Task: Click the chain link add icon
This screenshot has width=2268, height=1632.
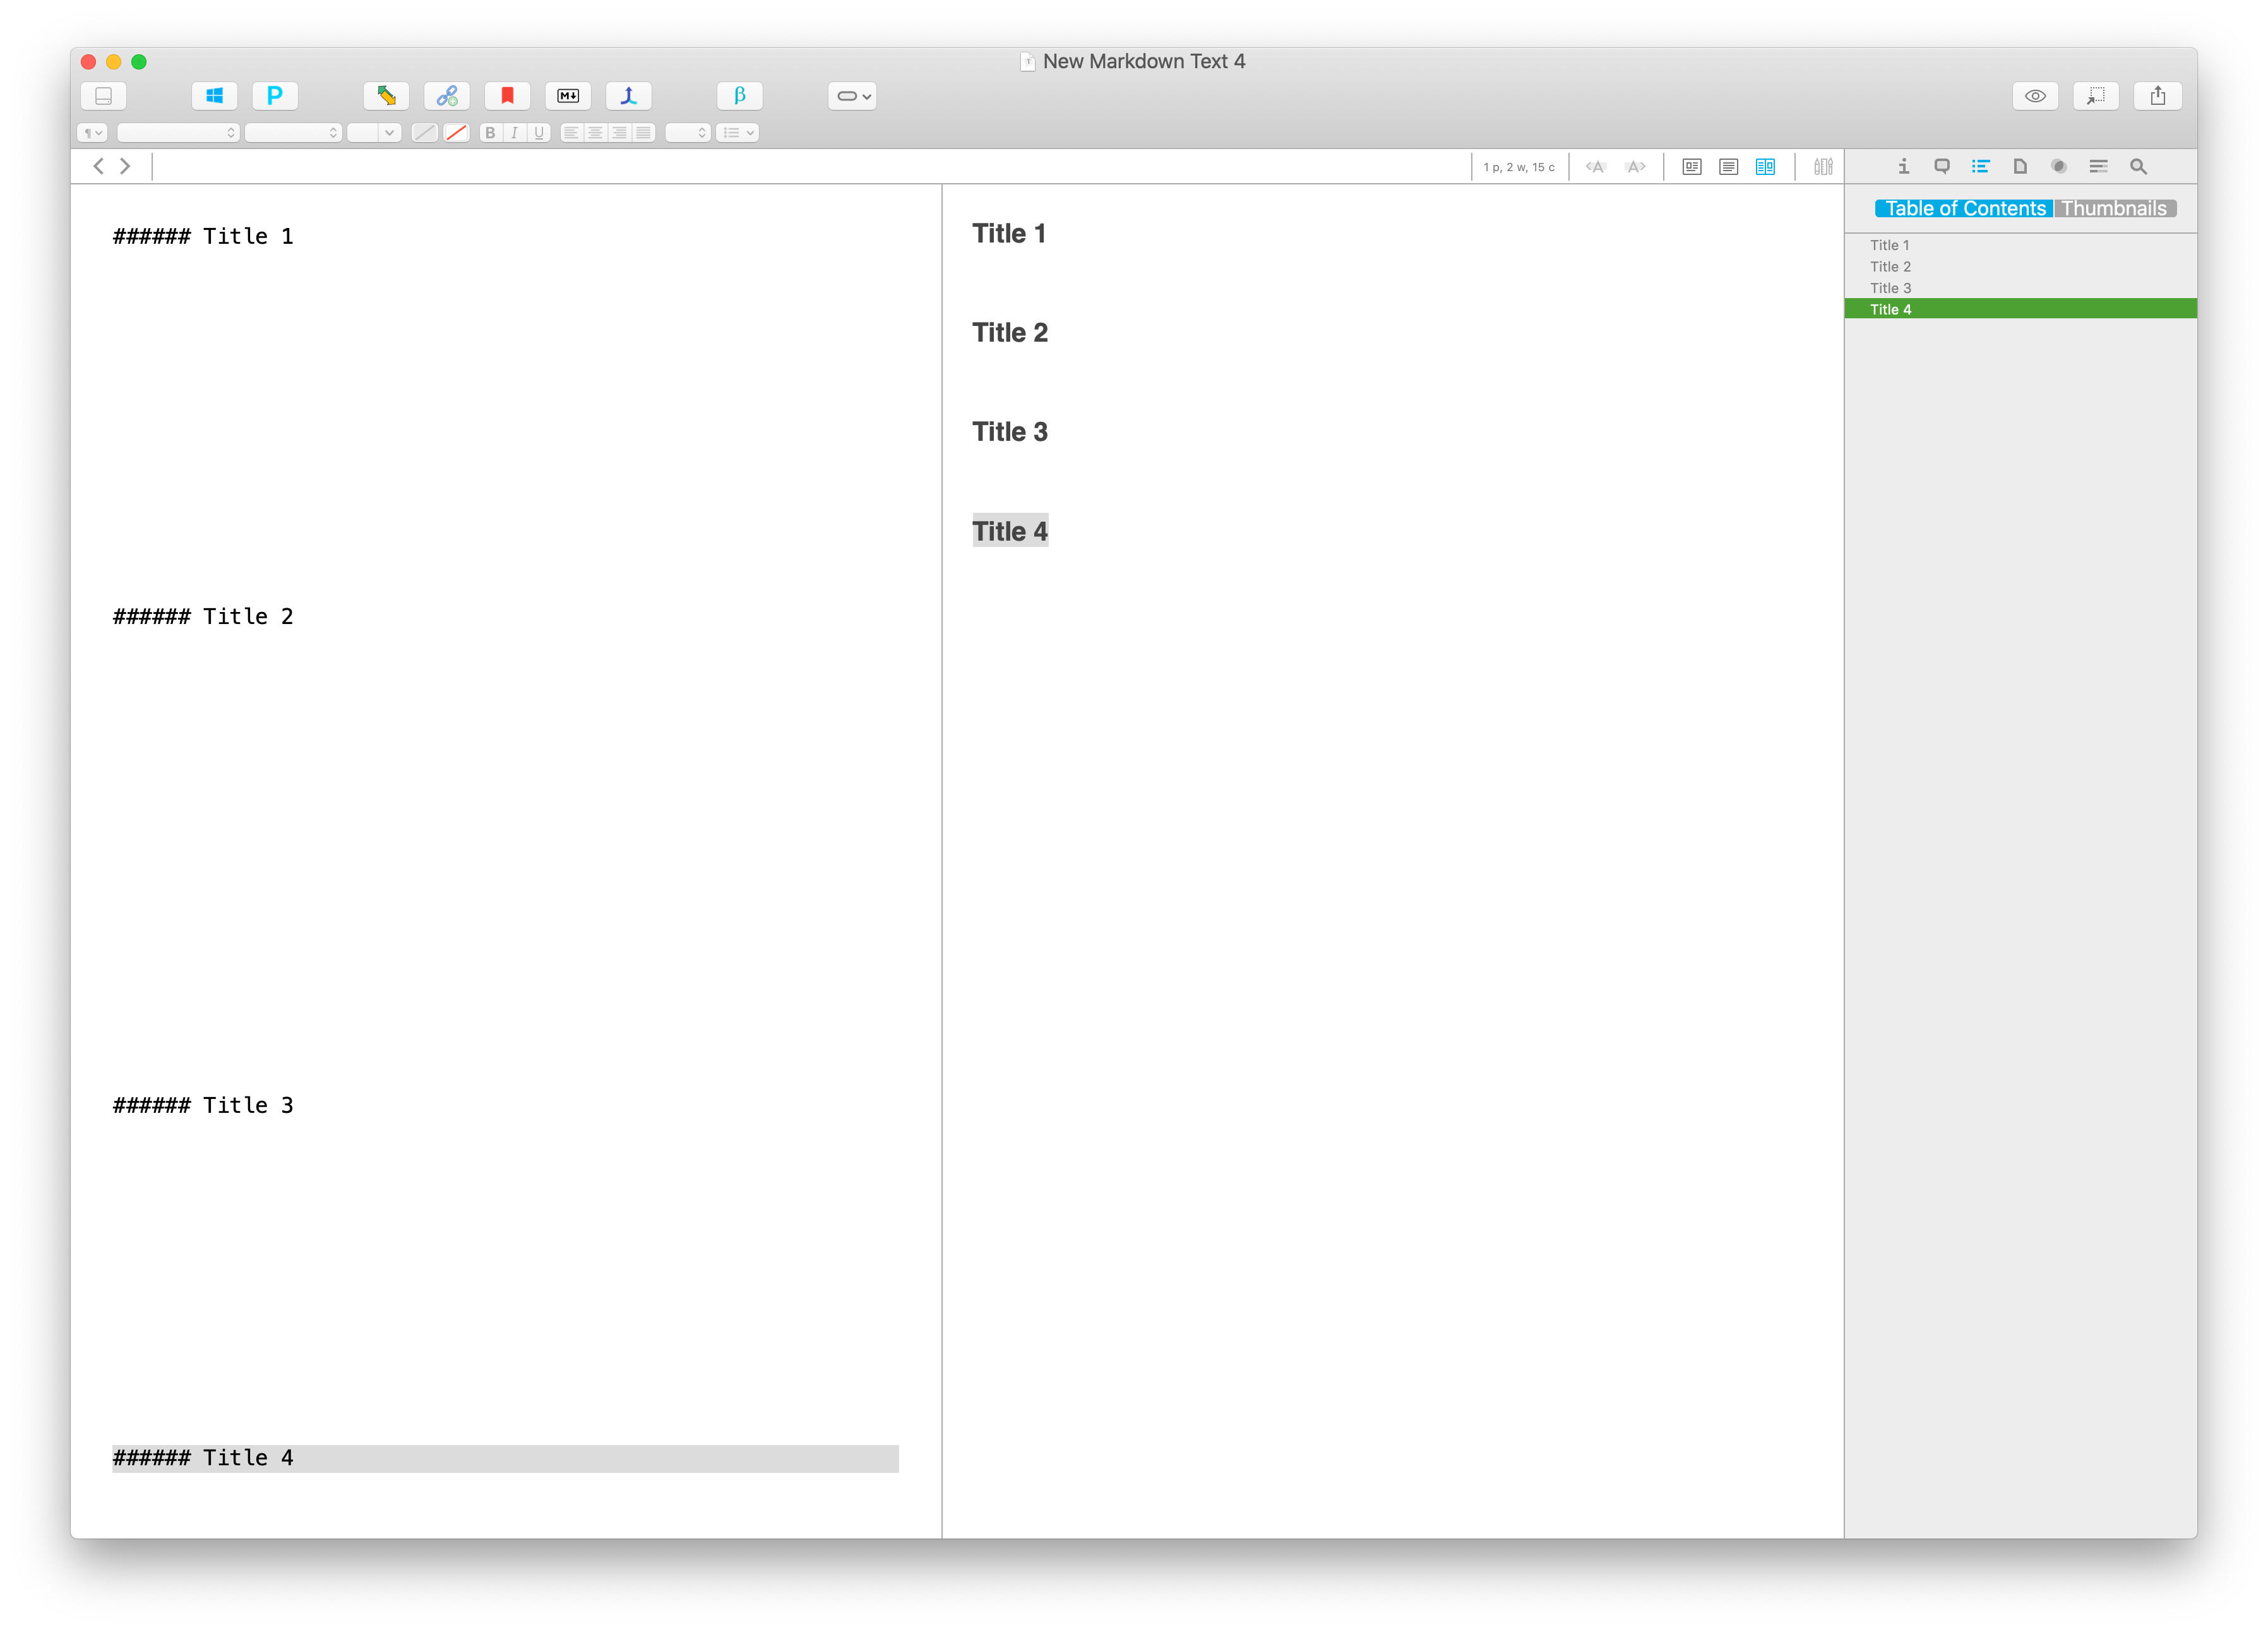Action: [x=447, y=96]
